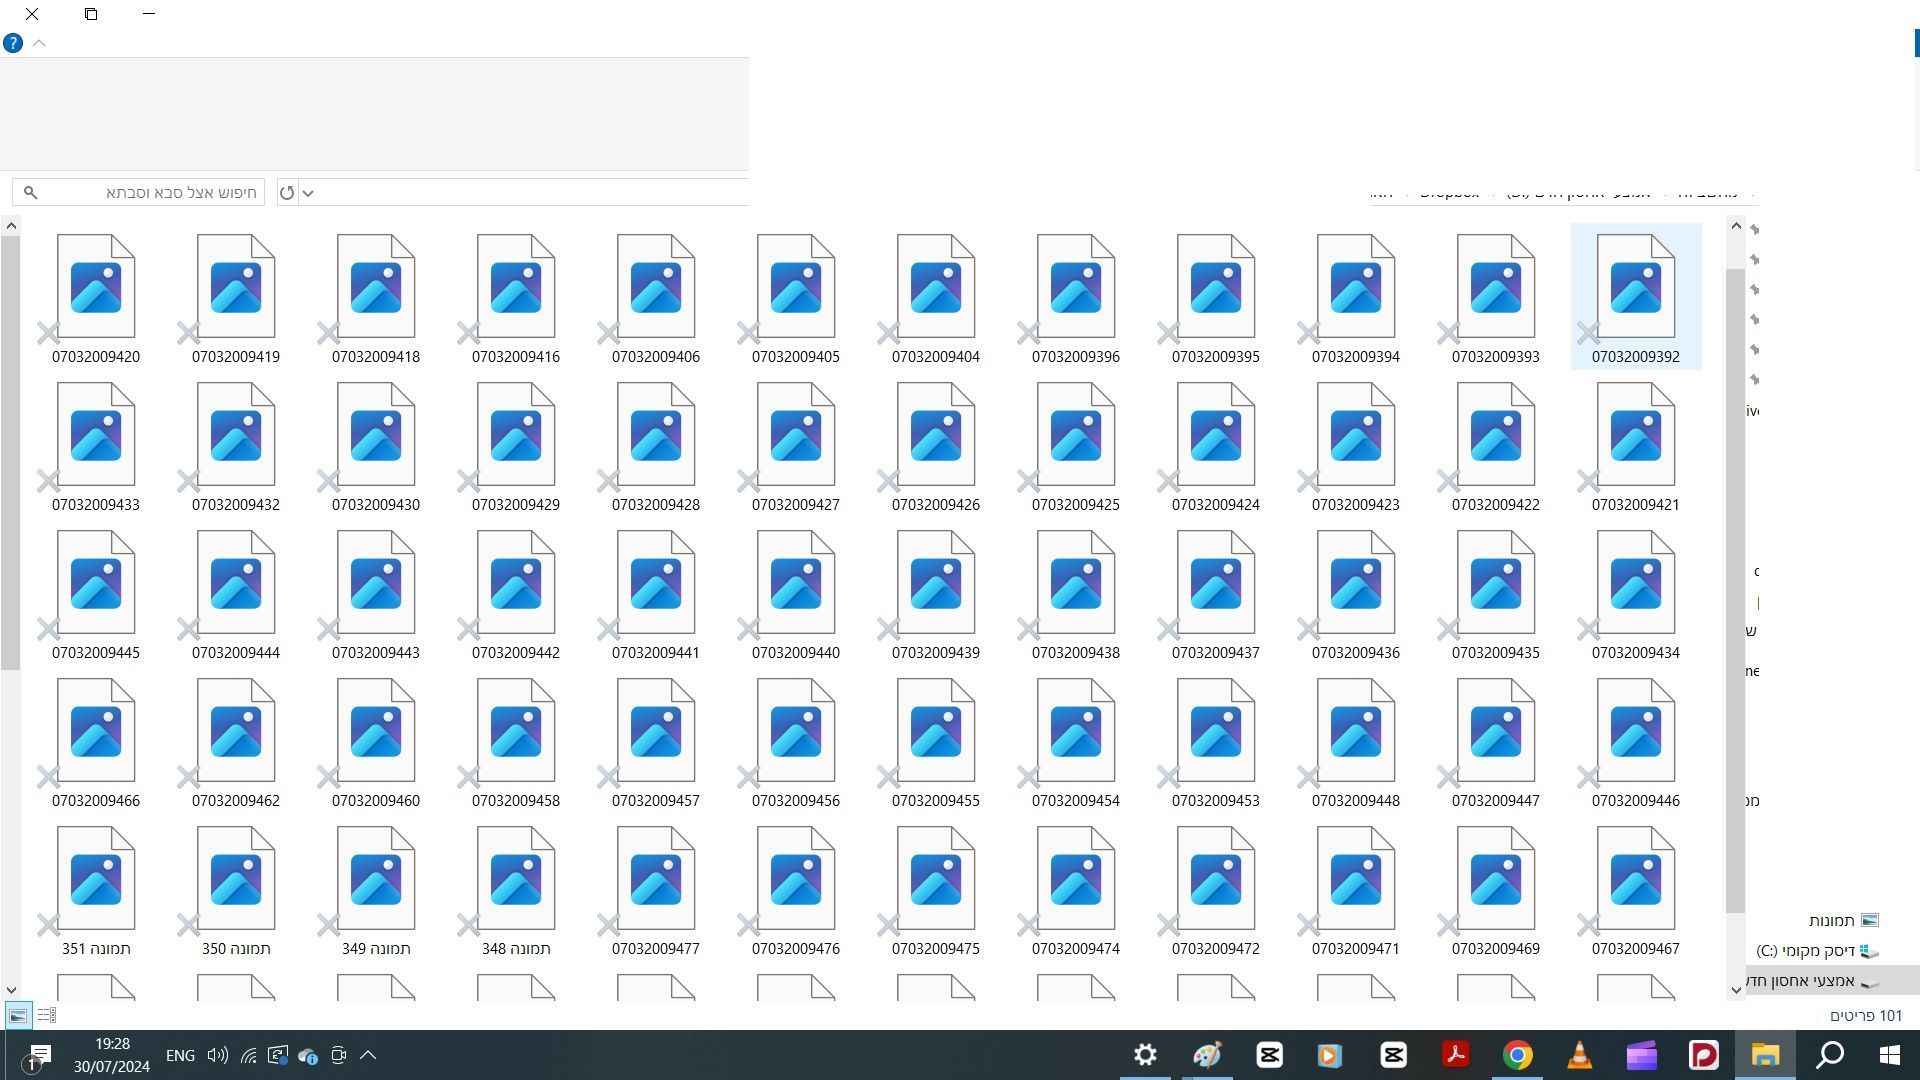Select the image icon for 07032009396
This screenshot has height=1080, width=1920.
(x=1076, y=287)
